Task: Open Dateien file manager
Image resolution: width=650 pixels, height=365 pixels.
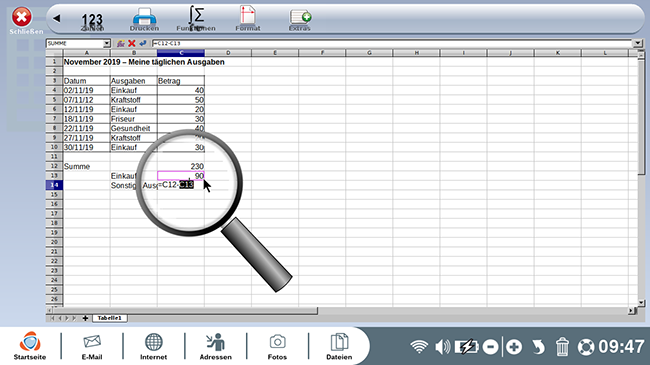Action: tap(339, 347)
